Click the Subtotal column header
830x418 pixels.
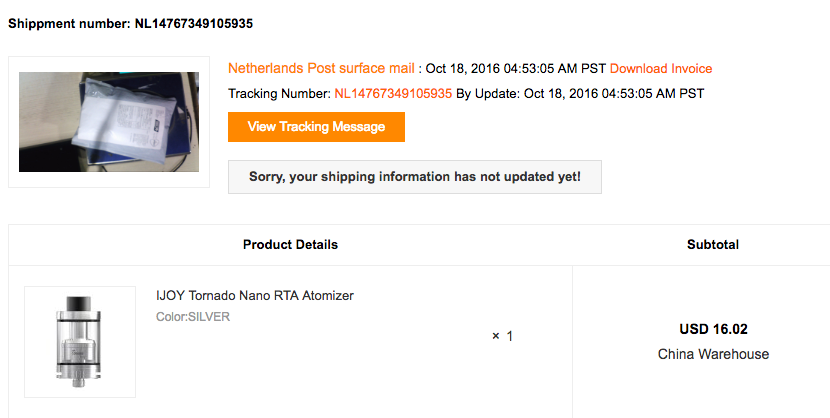coord(712,244)
